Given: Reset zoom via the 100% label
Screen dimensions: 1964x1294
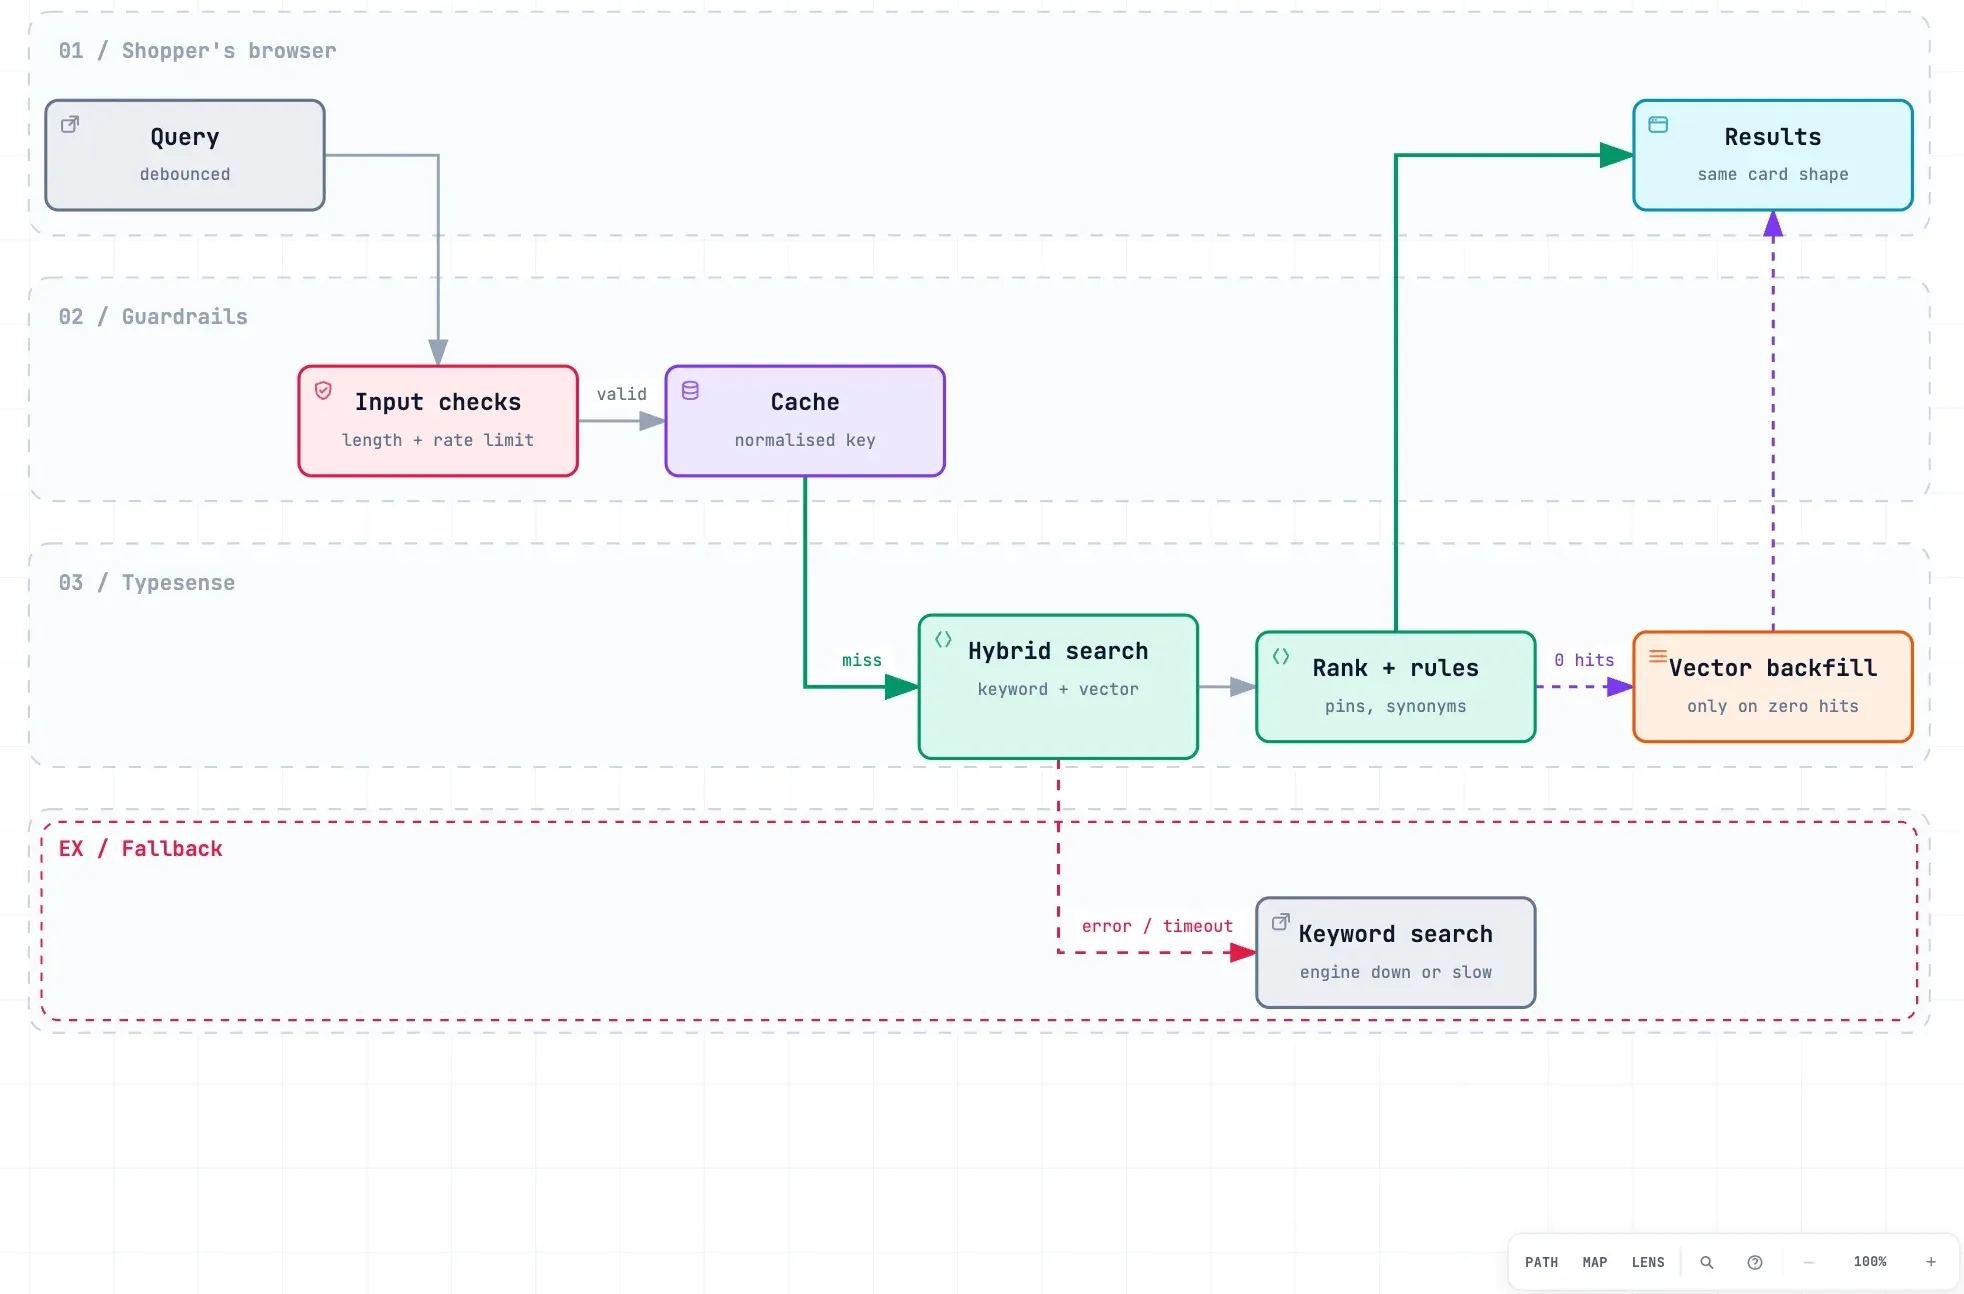Looking at the screenshot, I should tap(1869, 1262).
